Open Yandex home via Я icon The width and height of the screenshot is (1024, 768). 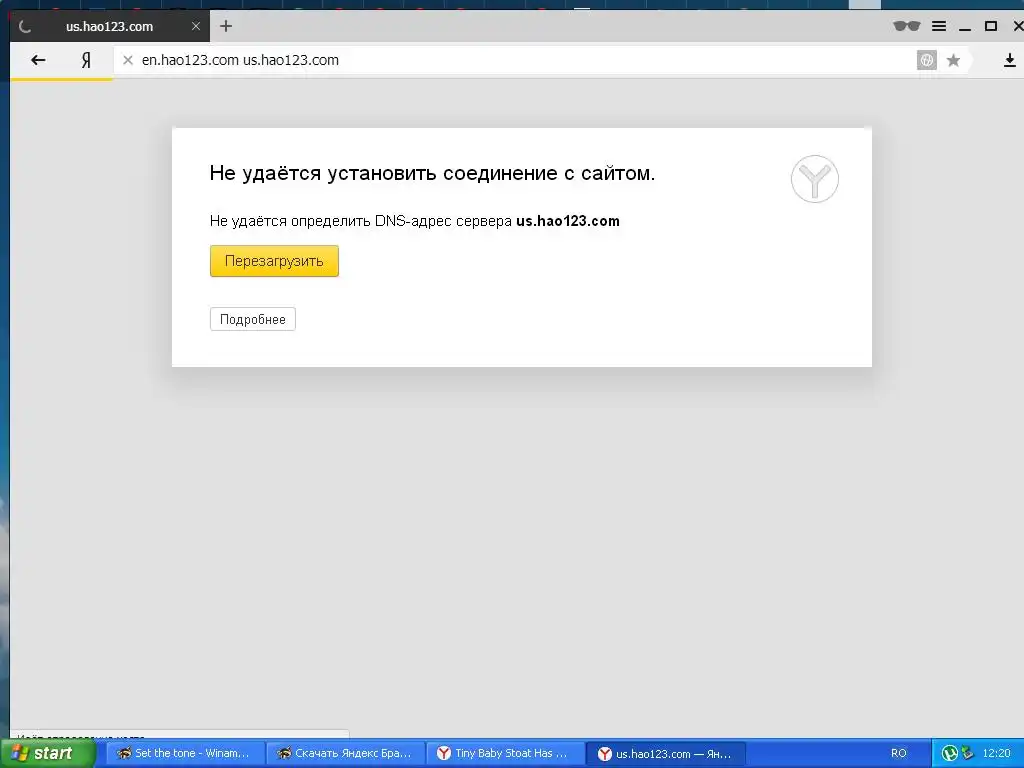(x=86, y=60)
